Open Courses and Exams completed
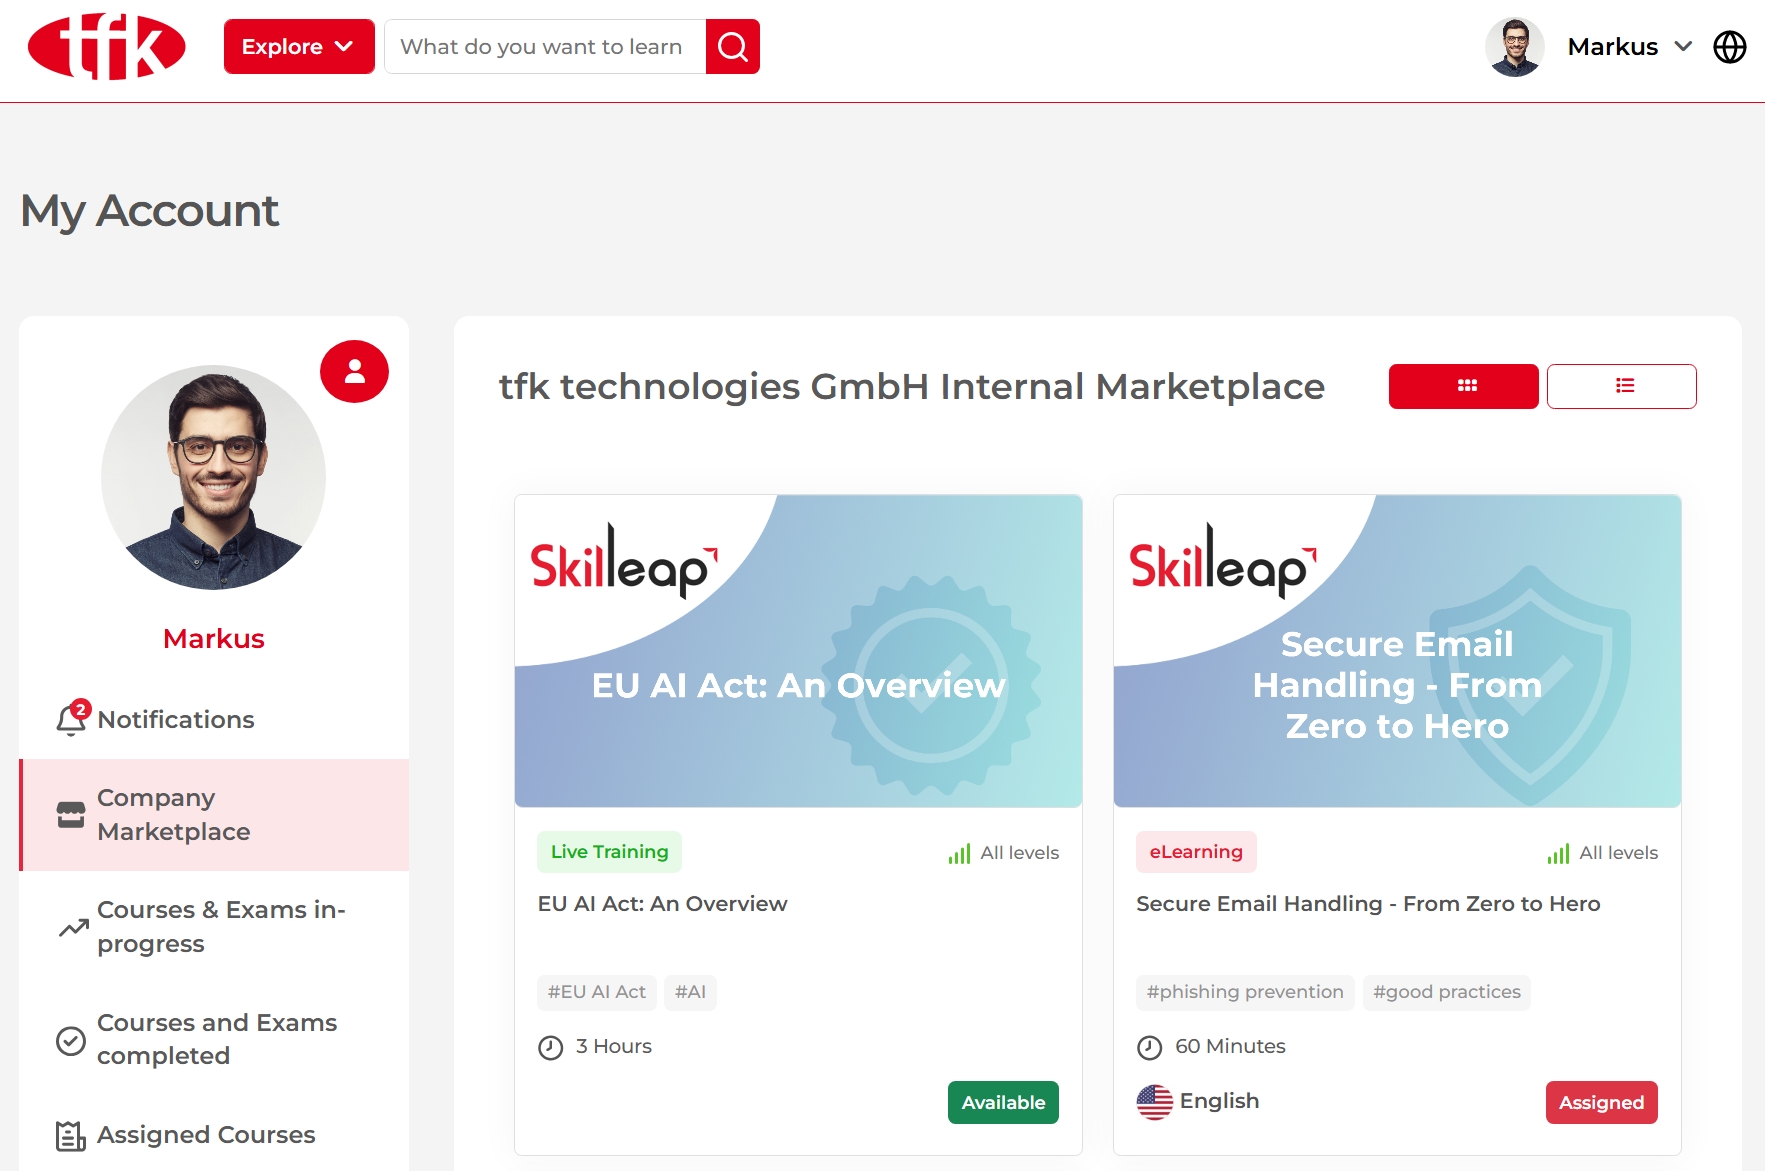 pyautogui.click(x=214, y=1039)
